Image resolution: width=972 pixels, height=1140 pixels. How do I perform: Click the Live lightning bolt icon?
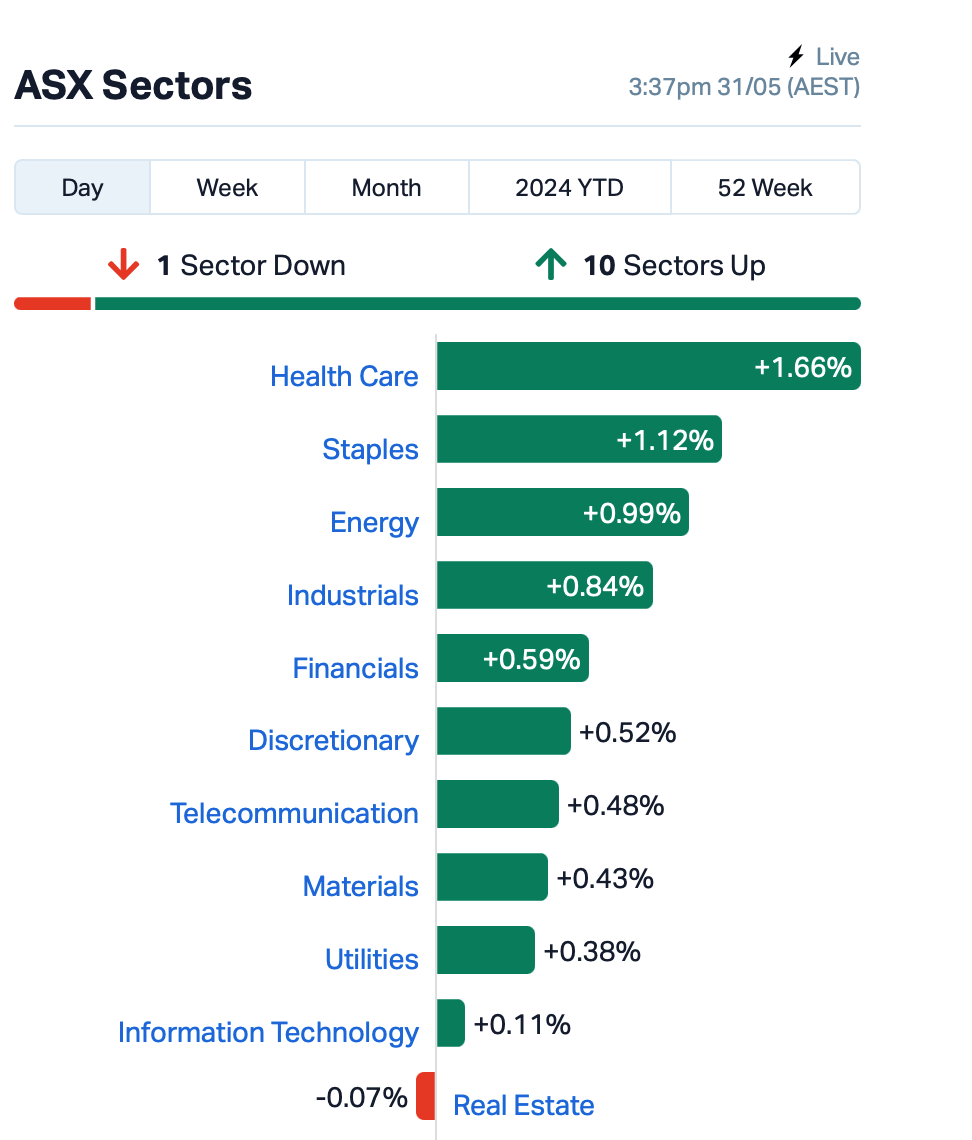tap(796, 56)
